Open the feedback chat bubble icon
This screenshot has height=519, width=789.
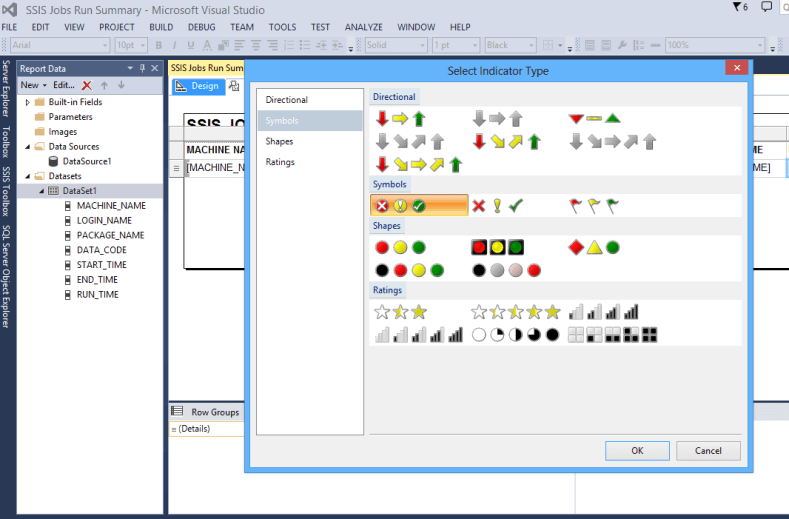point(766,7)
